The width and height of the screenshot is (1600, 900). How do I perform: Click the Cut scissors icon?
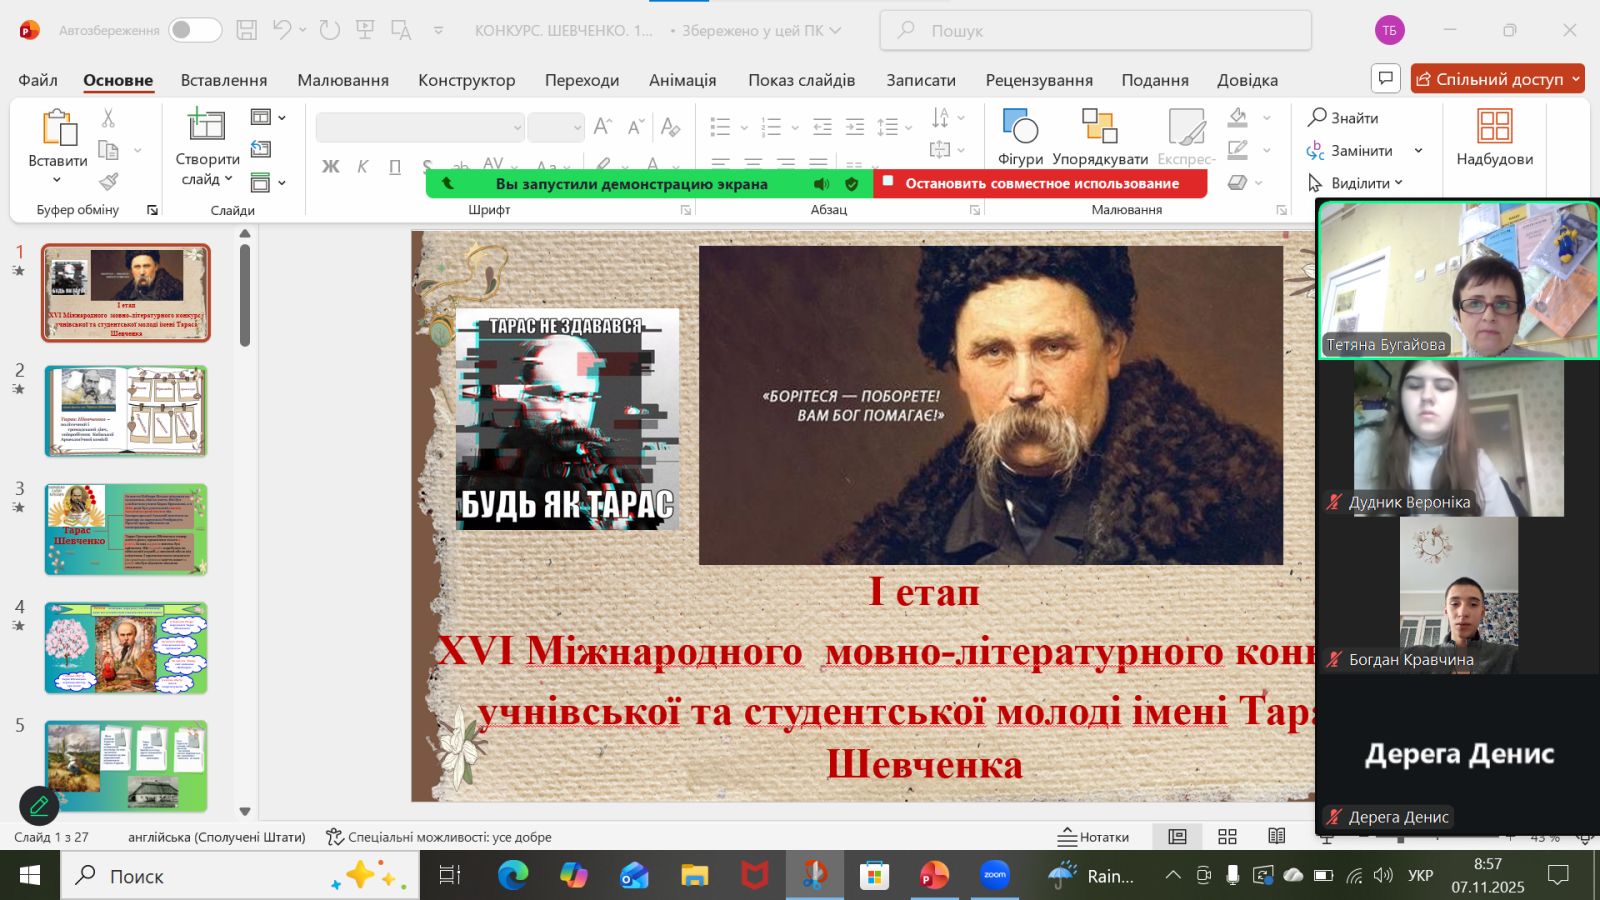tap(108, 118)
